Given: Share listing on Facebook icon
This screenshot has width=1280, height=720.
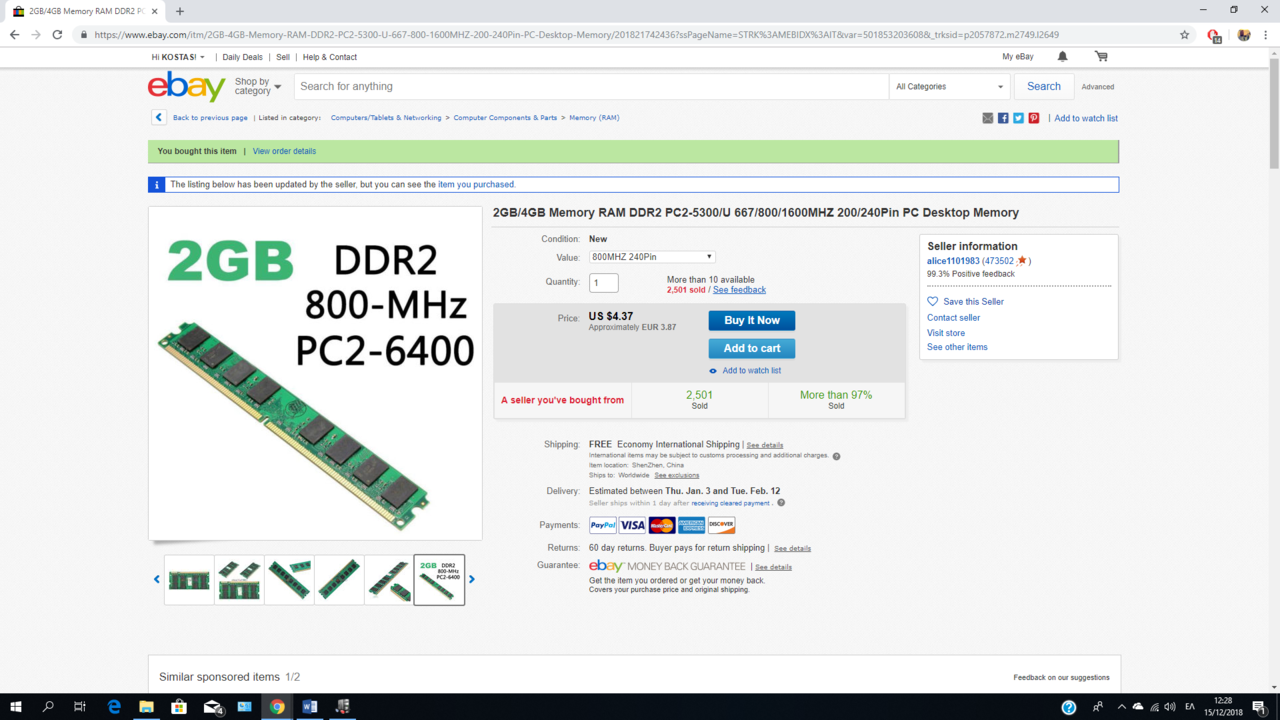Looking at the screenshot, I should click(1003, 118).
